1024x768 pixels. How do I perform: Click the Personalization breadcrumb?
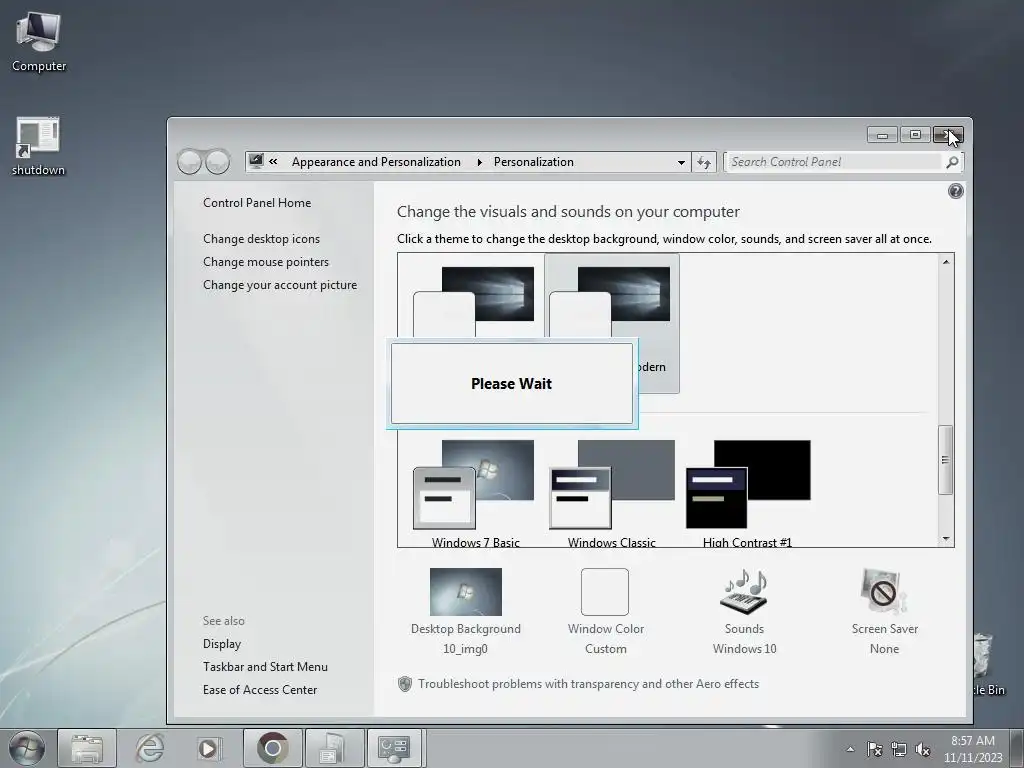click(534, 162)
